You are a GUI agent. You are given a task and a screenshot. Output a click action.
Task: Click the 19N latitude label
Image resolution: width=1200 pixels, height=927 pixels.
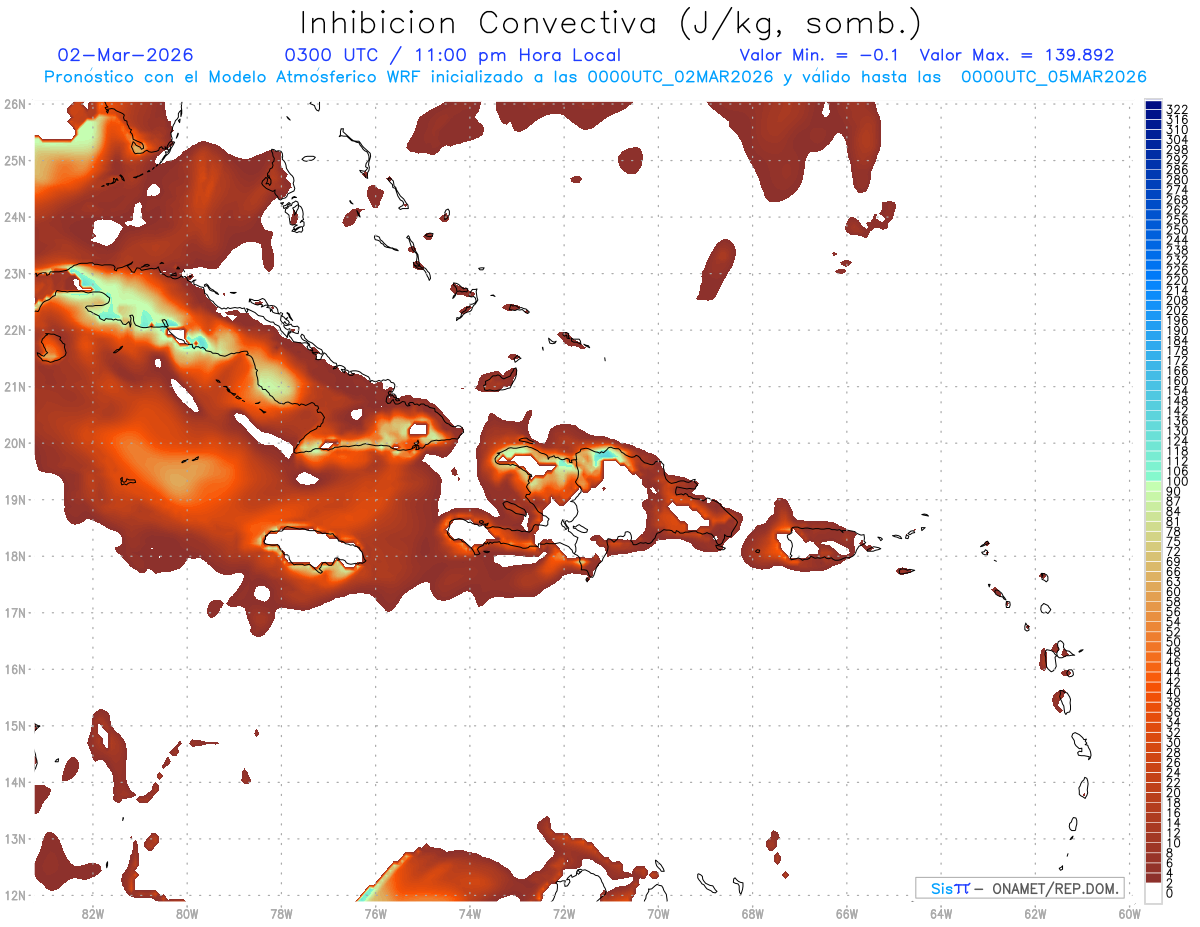tap(15, 499)
